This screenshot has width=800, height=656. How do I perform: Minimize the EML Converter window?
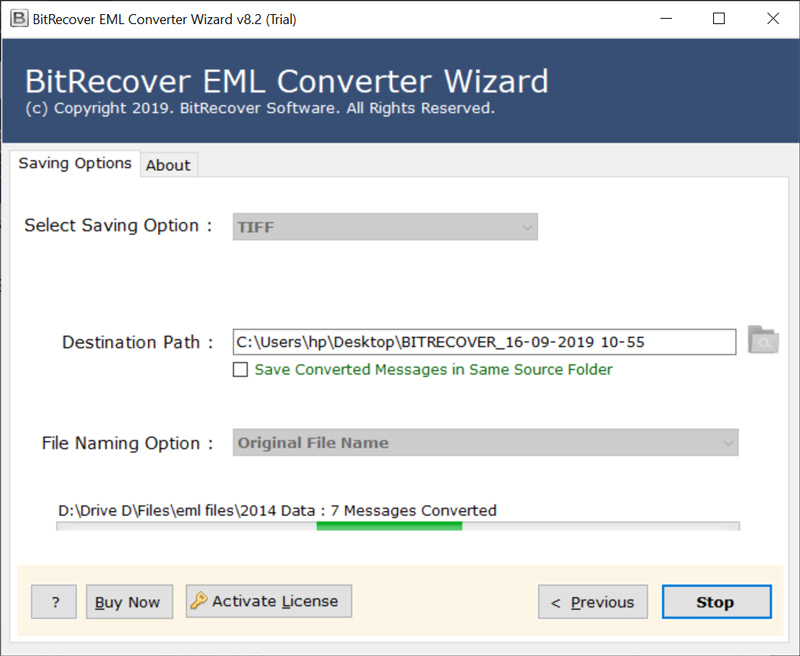[x=666, y=19]
